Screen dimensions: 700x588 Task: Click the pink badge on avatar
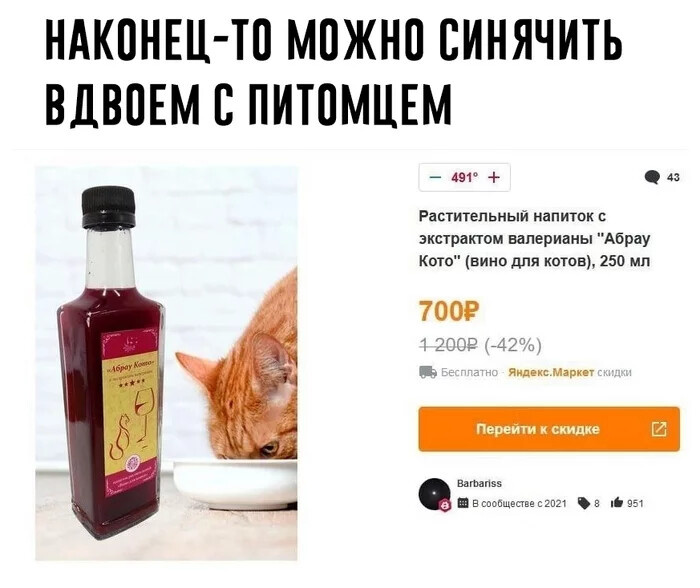445,505
